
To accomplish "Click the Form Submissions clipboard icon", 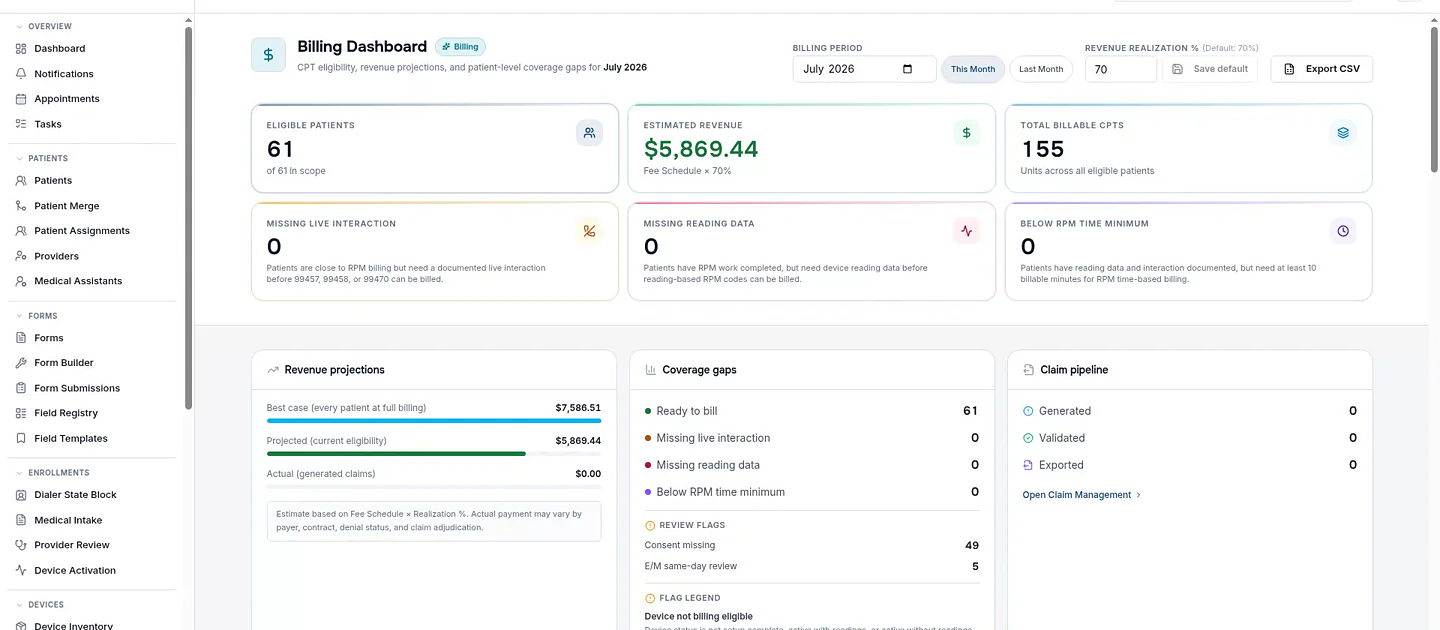I will 21,387.
